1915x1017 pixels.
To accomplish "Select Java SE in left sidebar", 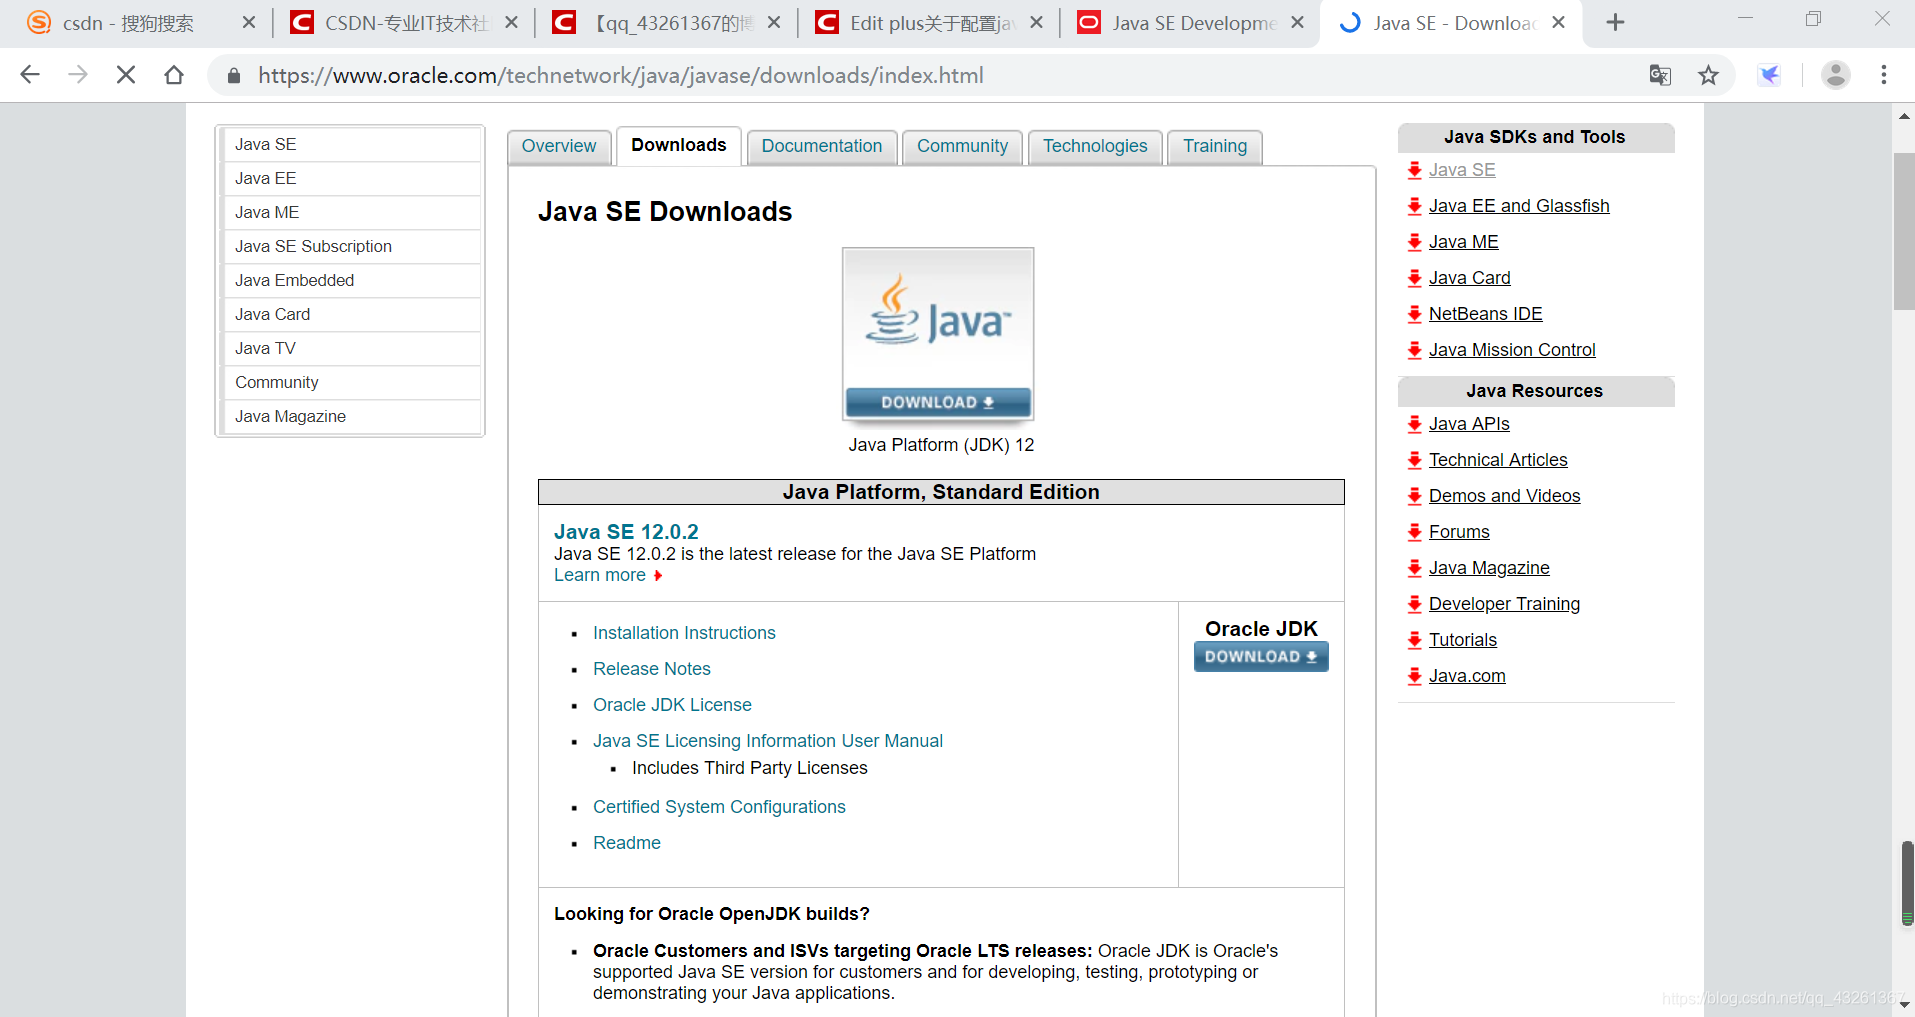I will coord(351,144).
